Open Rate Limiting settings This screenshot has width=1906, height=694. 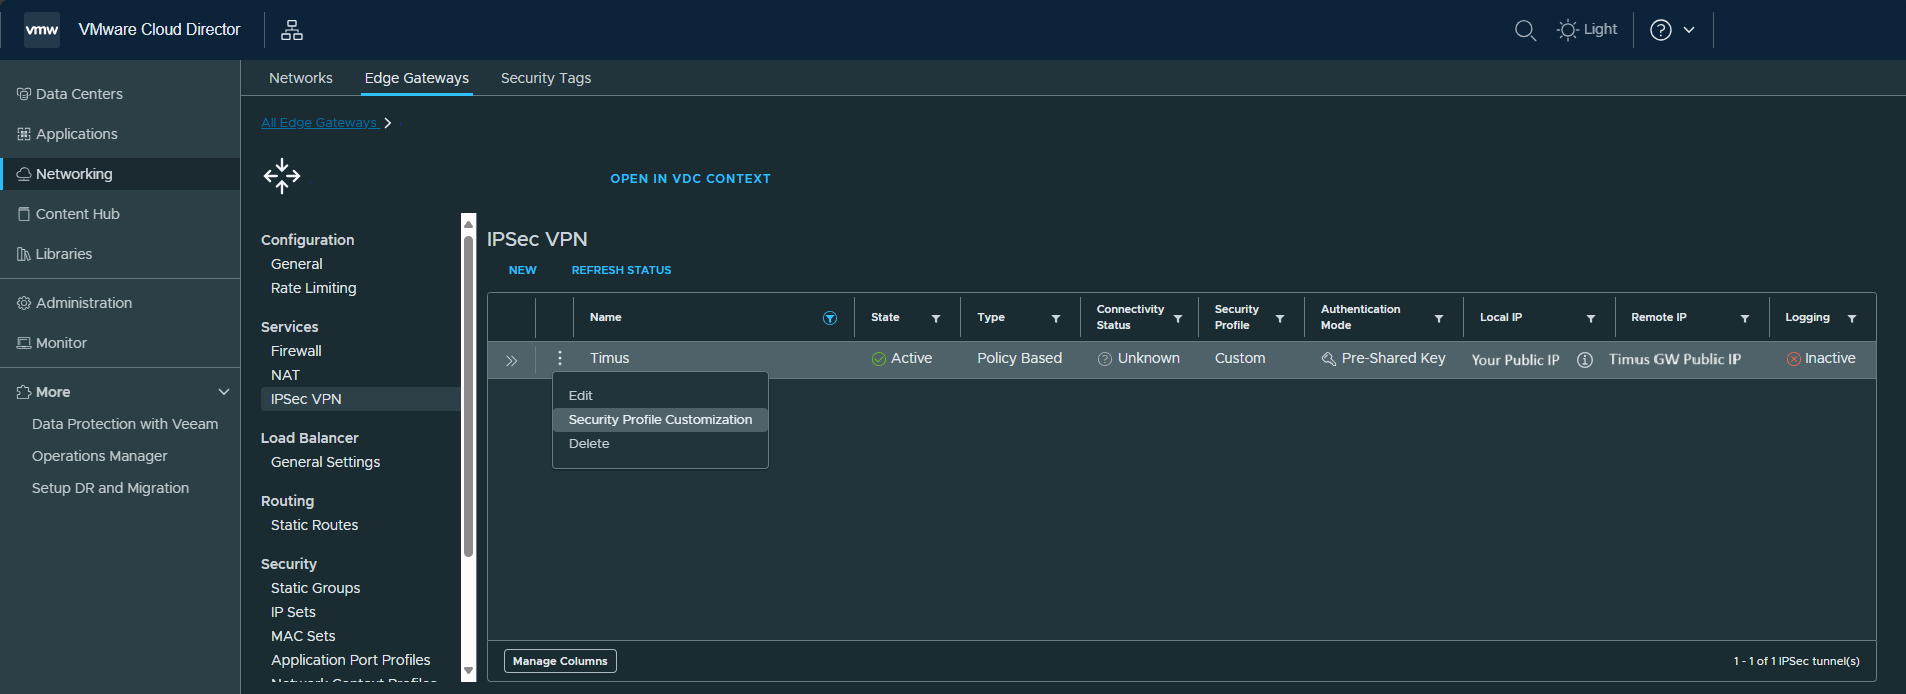click(x=314, y=288)
